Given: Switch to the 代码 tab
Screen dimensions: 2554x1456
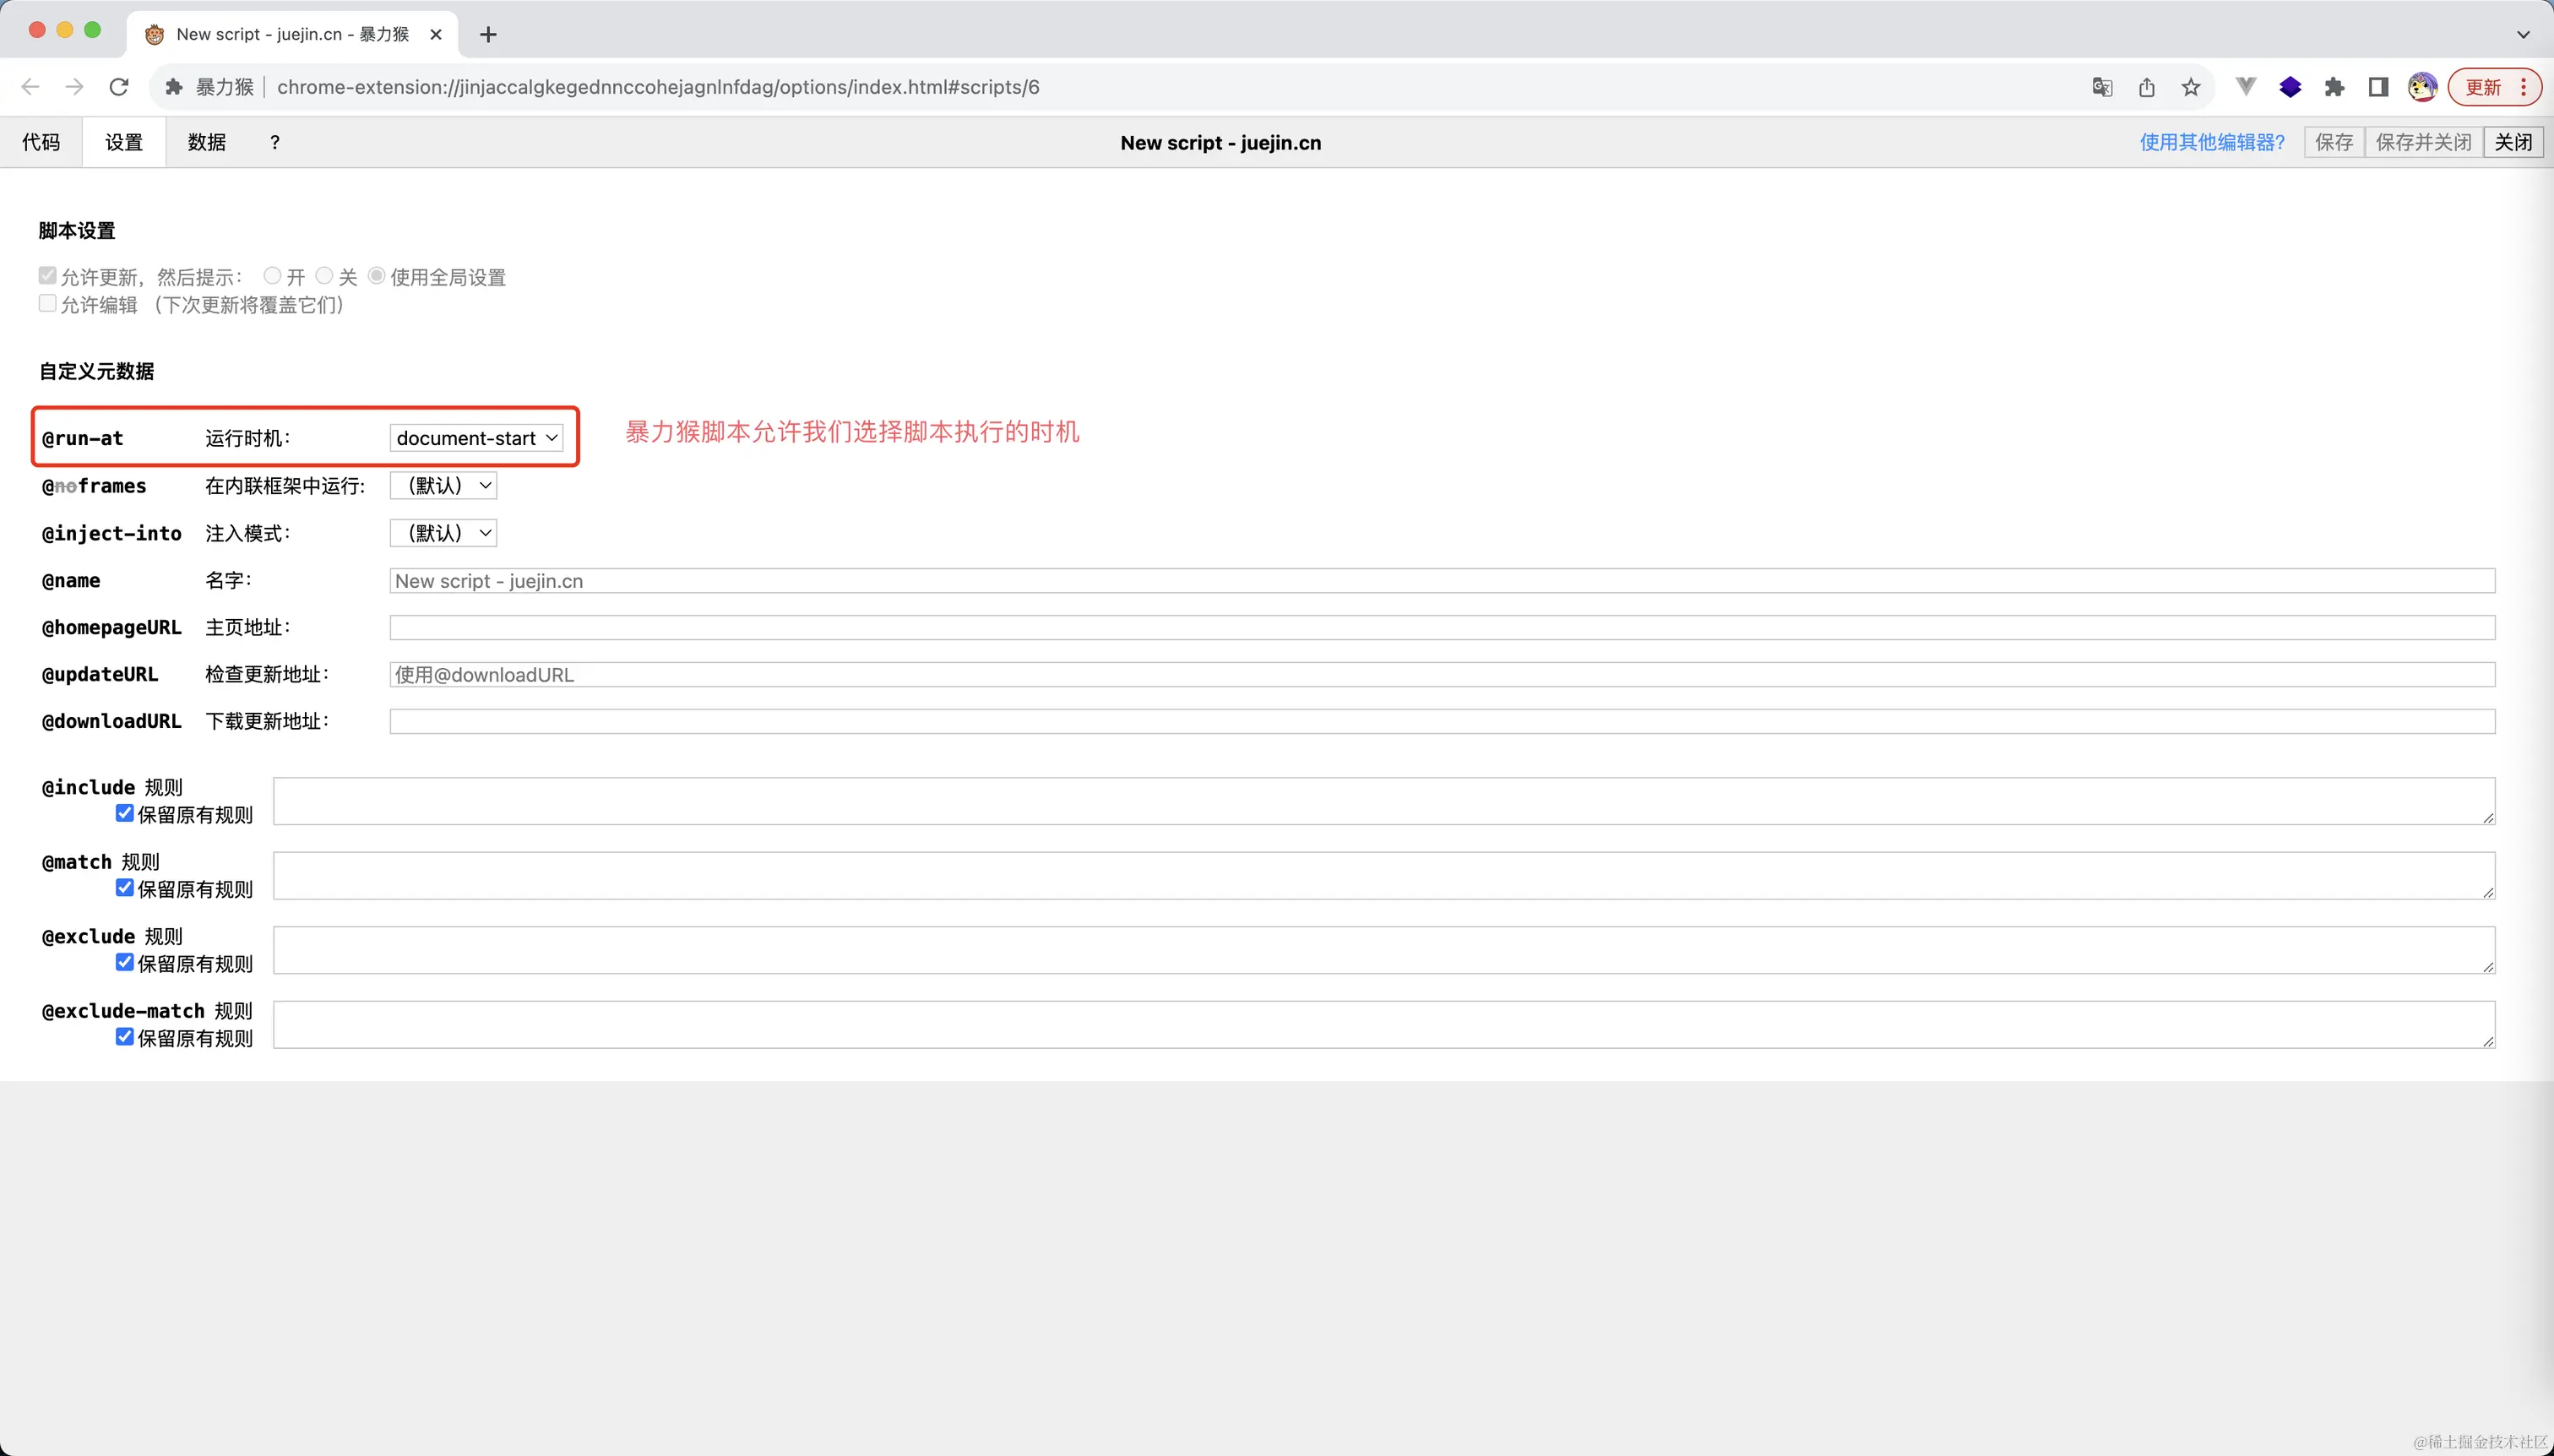Looking at the screenshot, I should [x=41, y=142].
